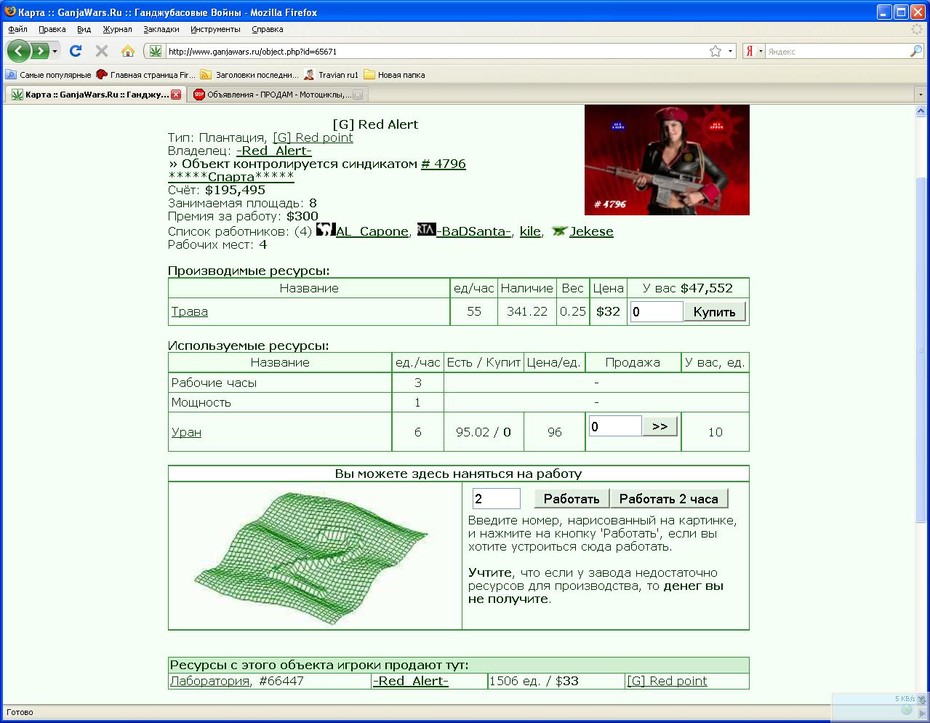Reload the page with the refresh icon
This screenshot has height=723, width=930.
click(75, 51)
